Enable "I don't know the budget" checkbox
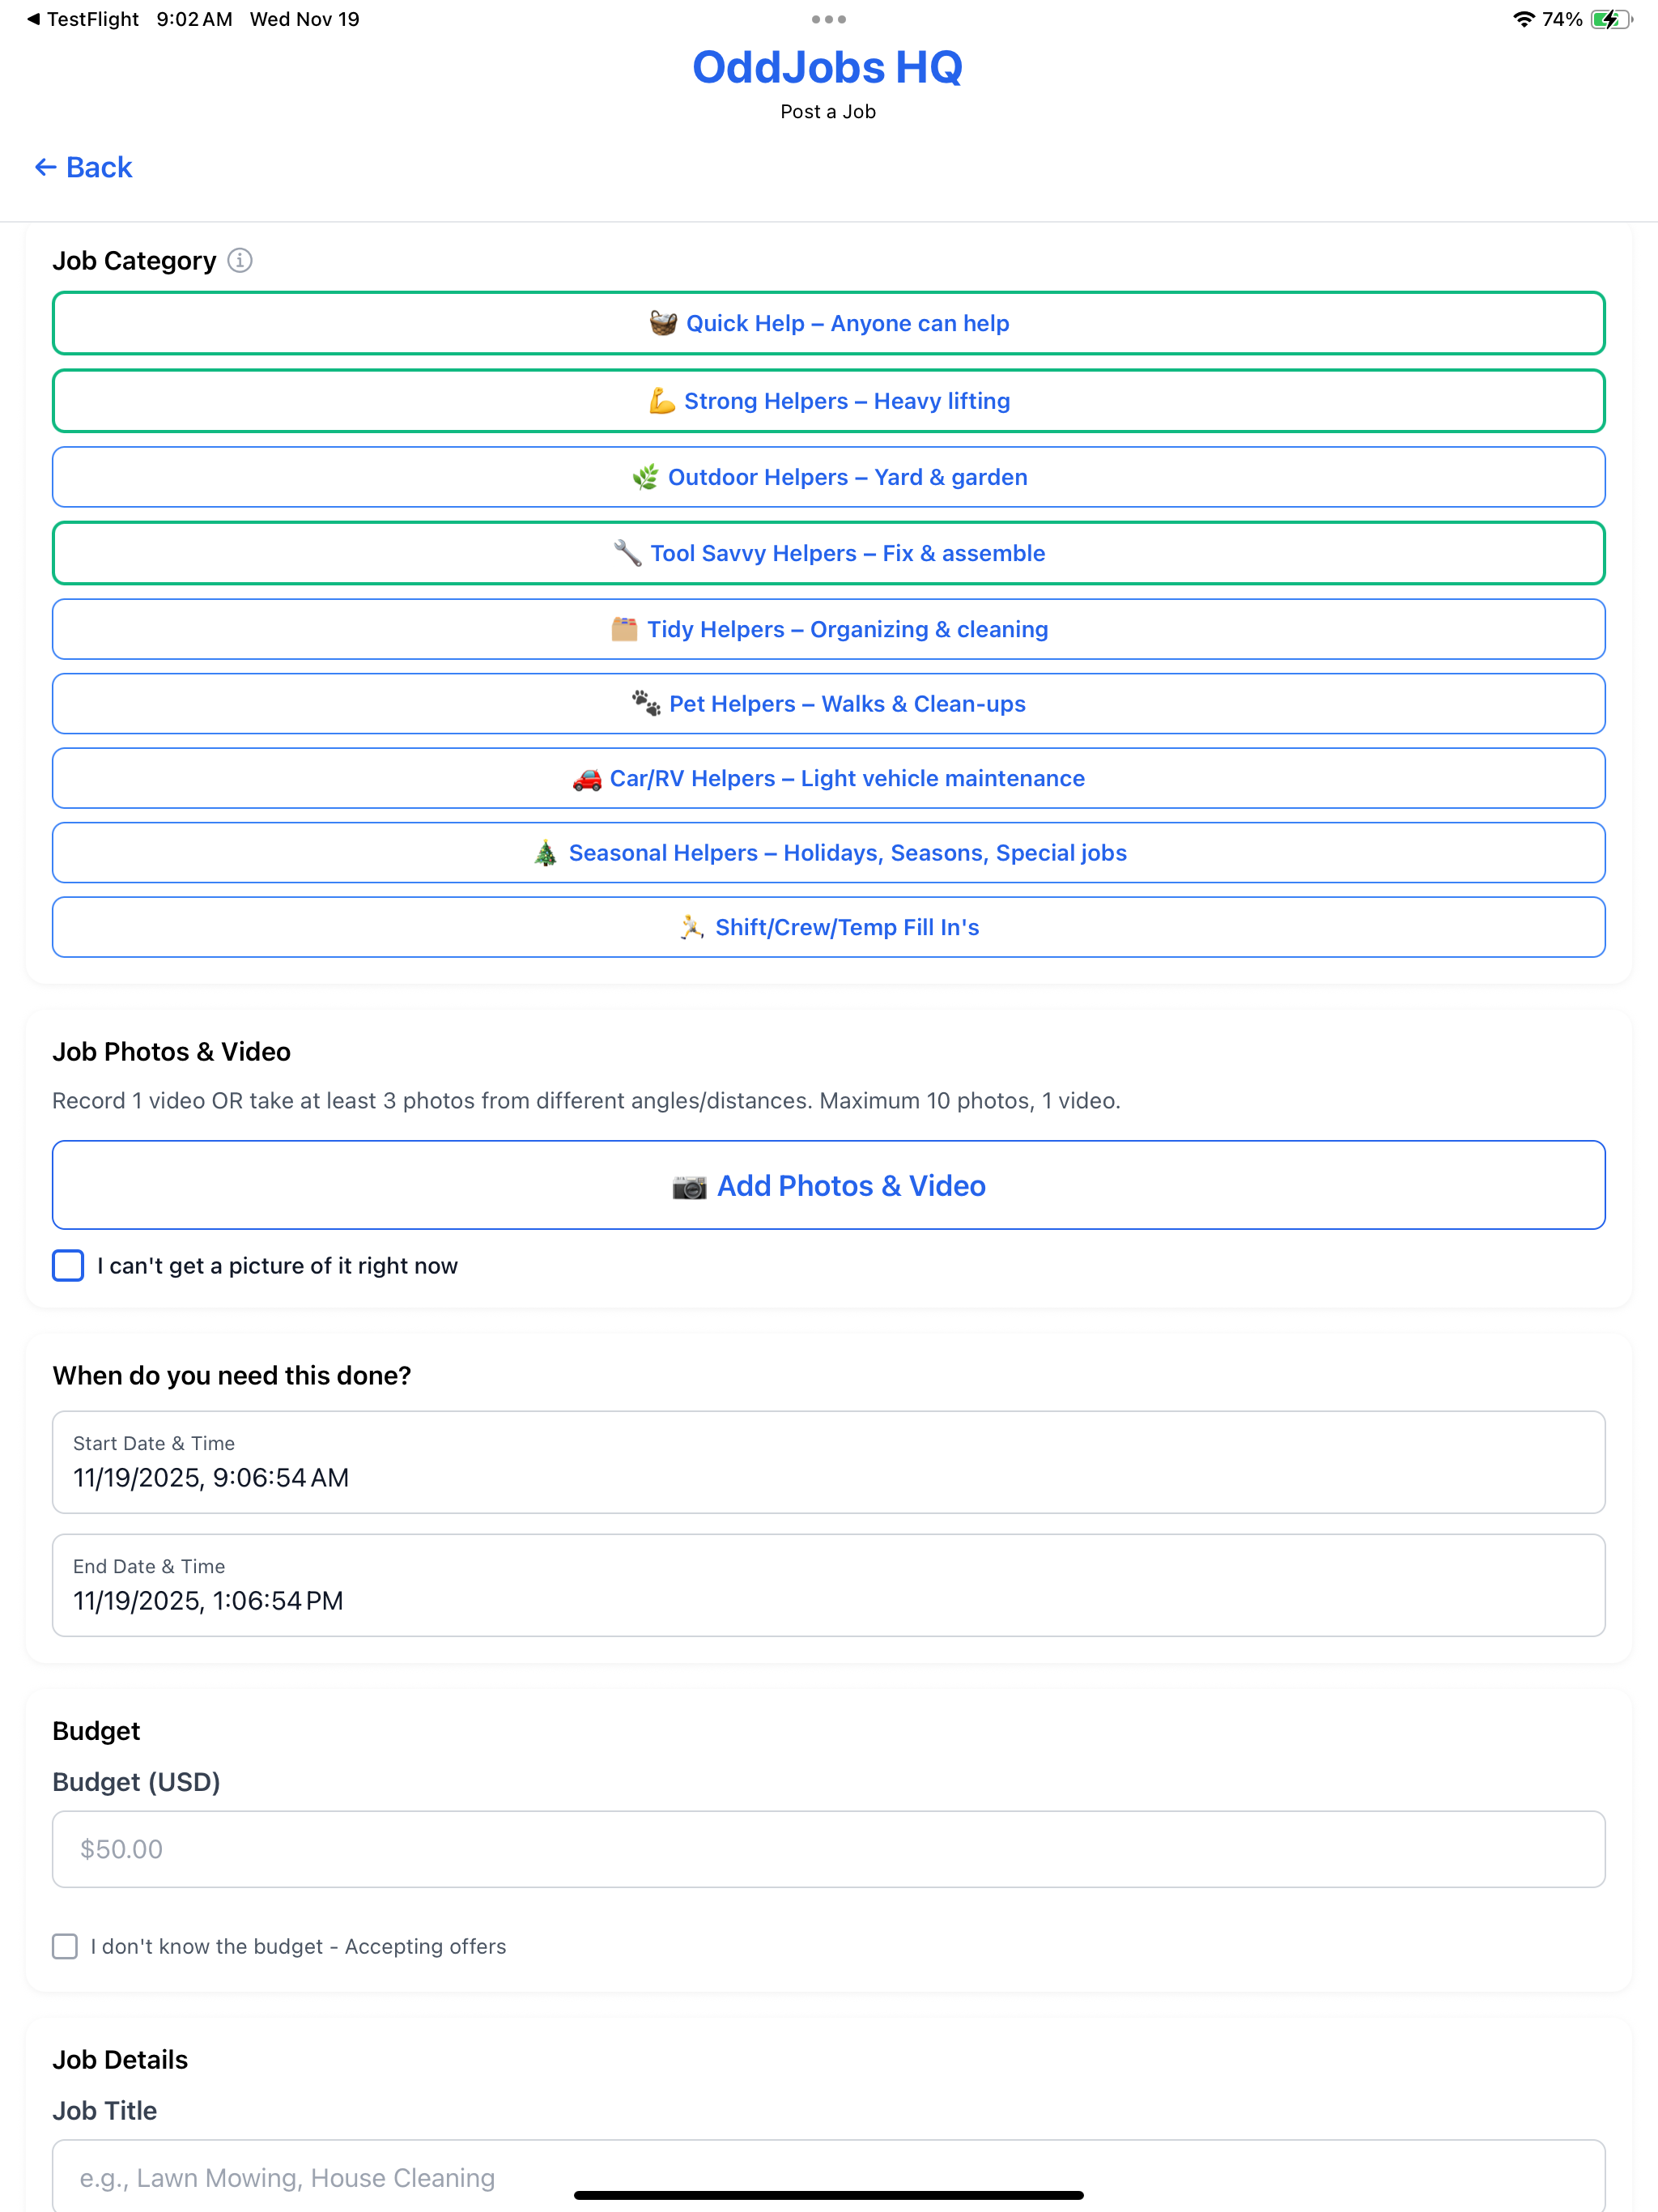Viewport: 1658px width, 2212px height. [65, 1946]
